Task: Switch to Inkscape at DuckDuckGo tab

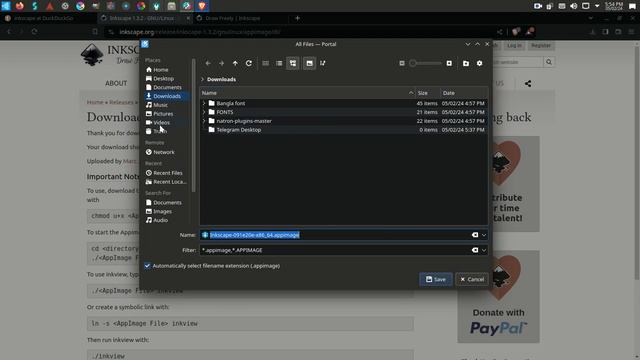Action: tap(44, 18)
